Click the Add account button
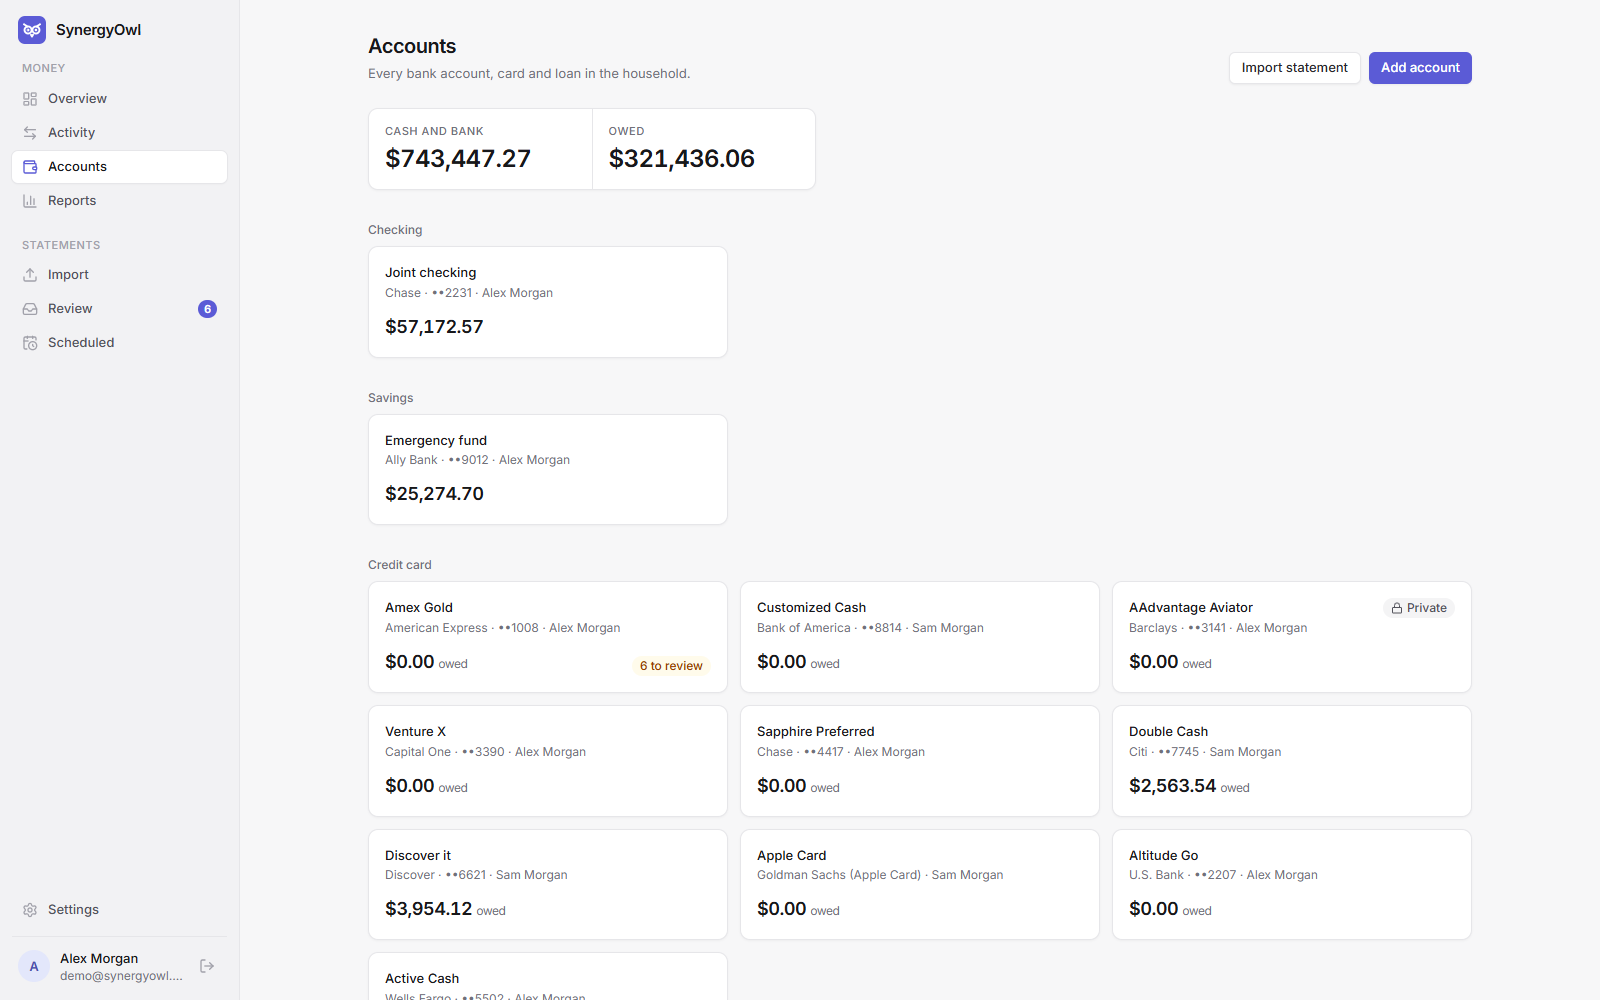Viewport: 1600px width, 1000px height. pyautogui.click(x=1420, y=68)
